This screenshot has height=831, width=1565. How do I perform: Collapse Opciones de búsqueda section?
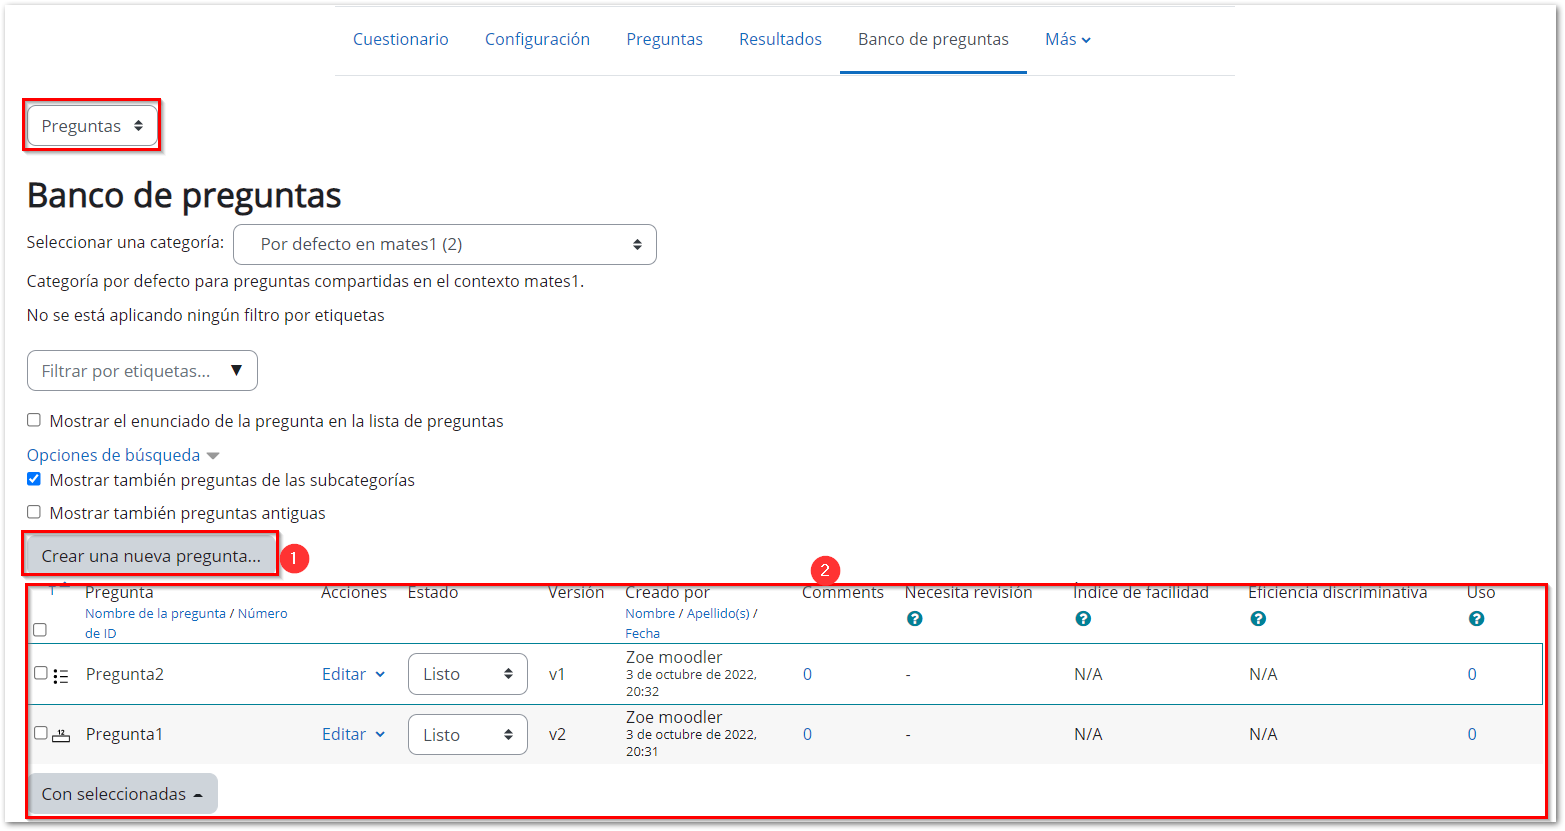[x=123, y=455]
